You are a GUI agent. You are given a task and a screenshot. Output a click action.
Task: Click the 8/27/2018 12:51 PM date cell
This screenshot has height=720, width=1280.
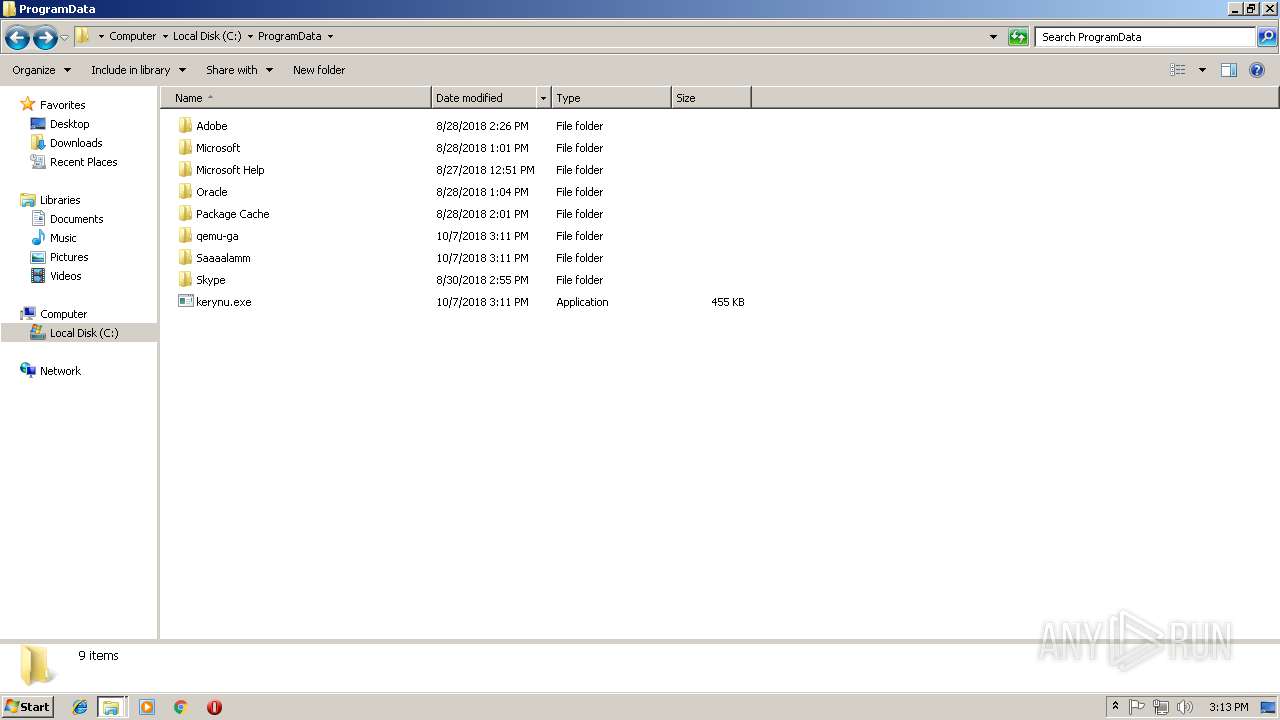[x=485, y=170]
